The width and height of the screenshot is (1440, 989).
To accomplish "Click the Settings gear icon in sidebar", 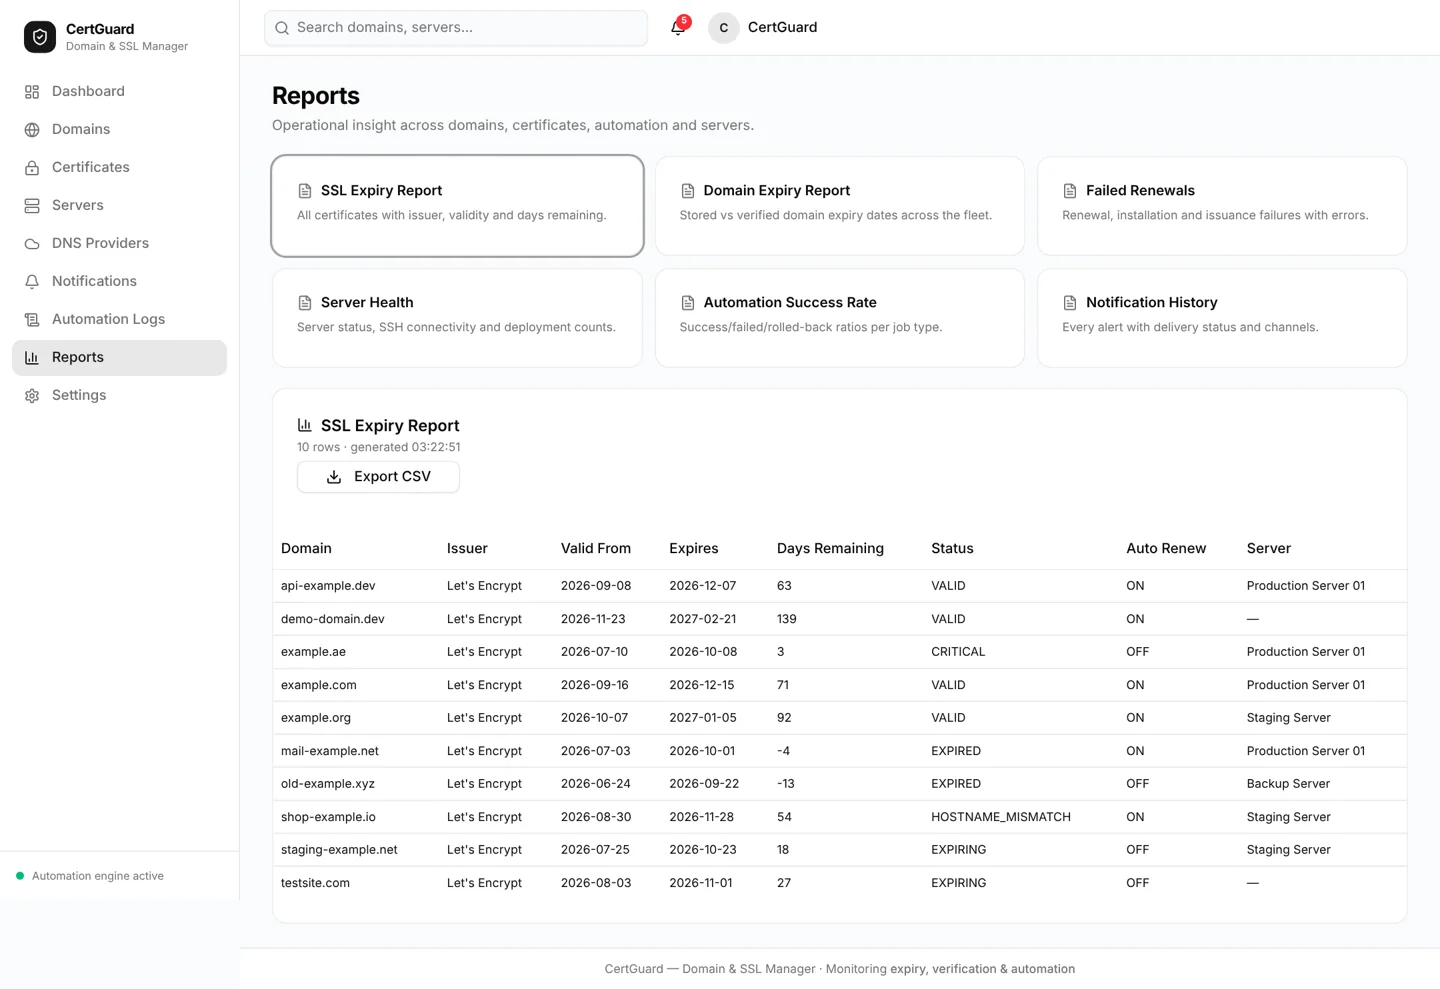I will click(x=32, y=396).
